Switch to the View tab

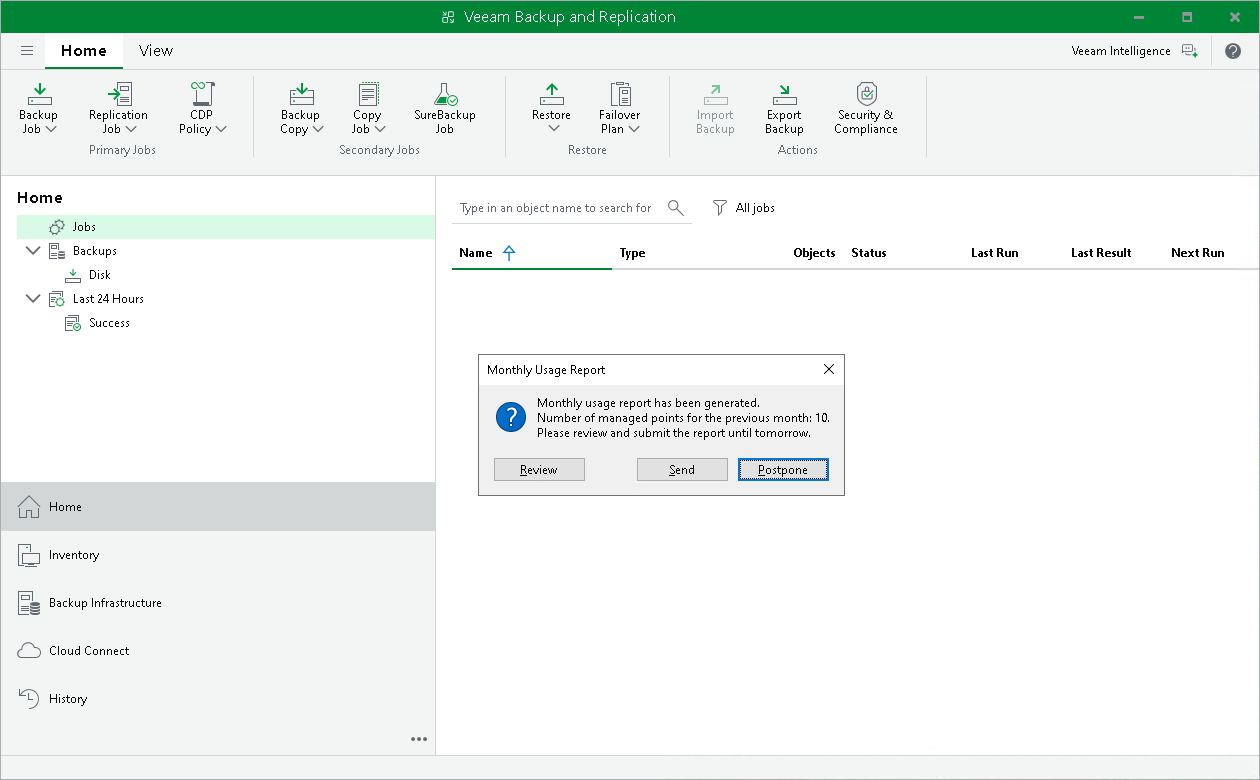(155, 50)
